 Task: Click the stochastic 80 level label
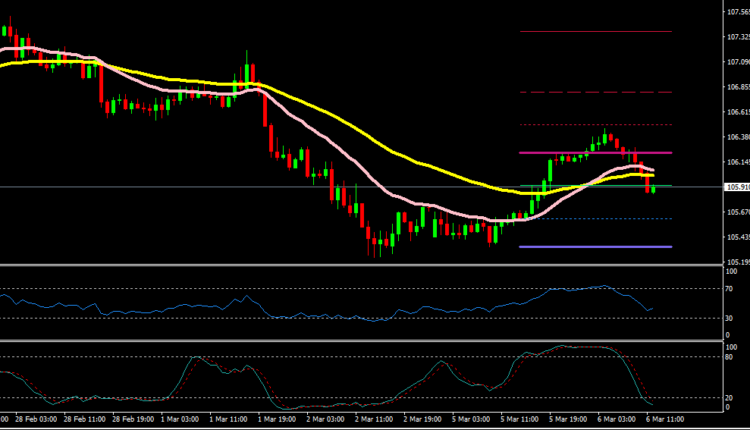pos(732,357)
